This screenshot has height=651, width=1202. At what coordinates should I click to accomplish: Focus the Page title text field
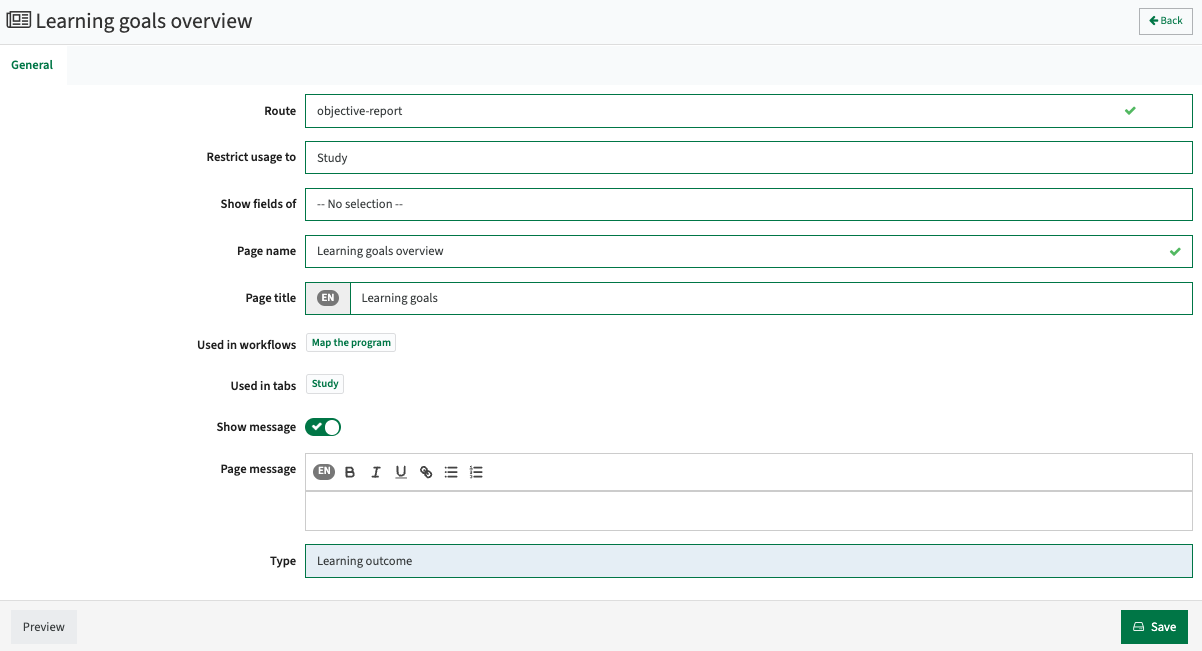771,298
